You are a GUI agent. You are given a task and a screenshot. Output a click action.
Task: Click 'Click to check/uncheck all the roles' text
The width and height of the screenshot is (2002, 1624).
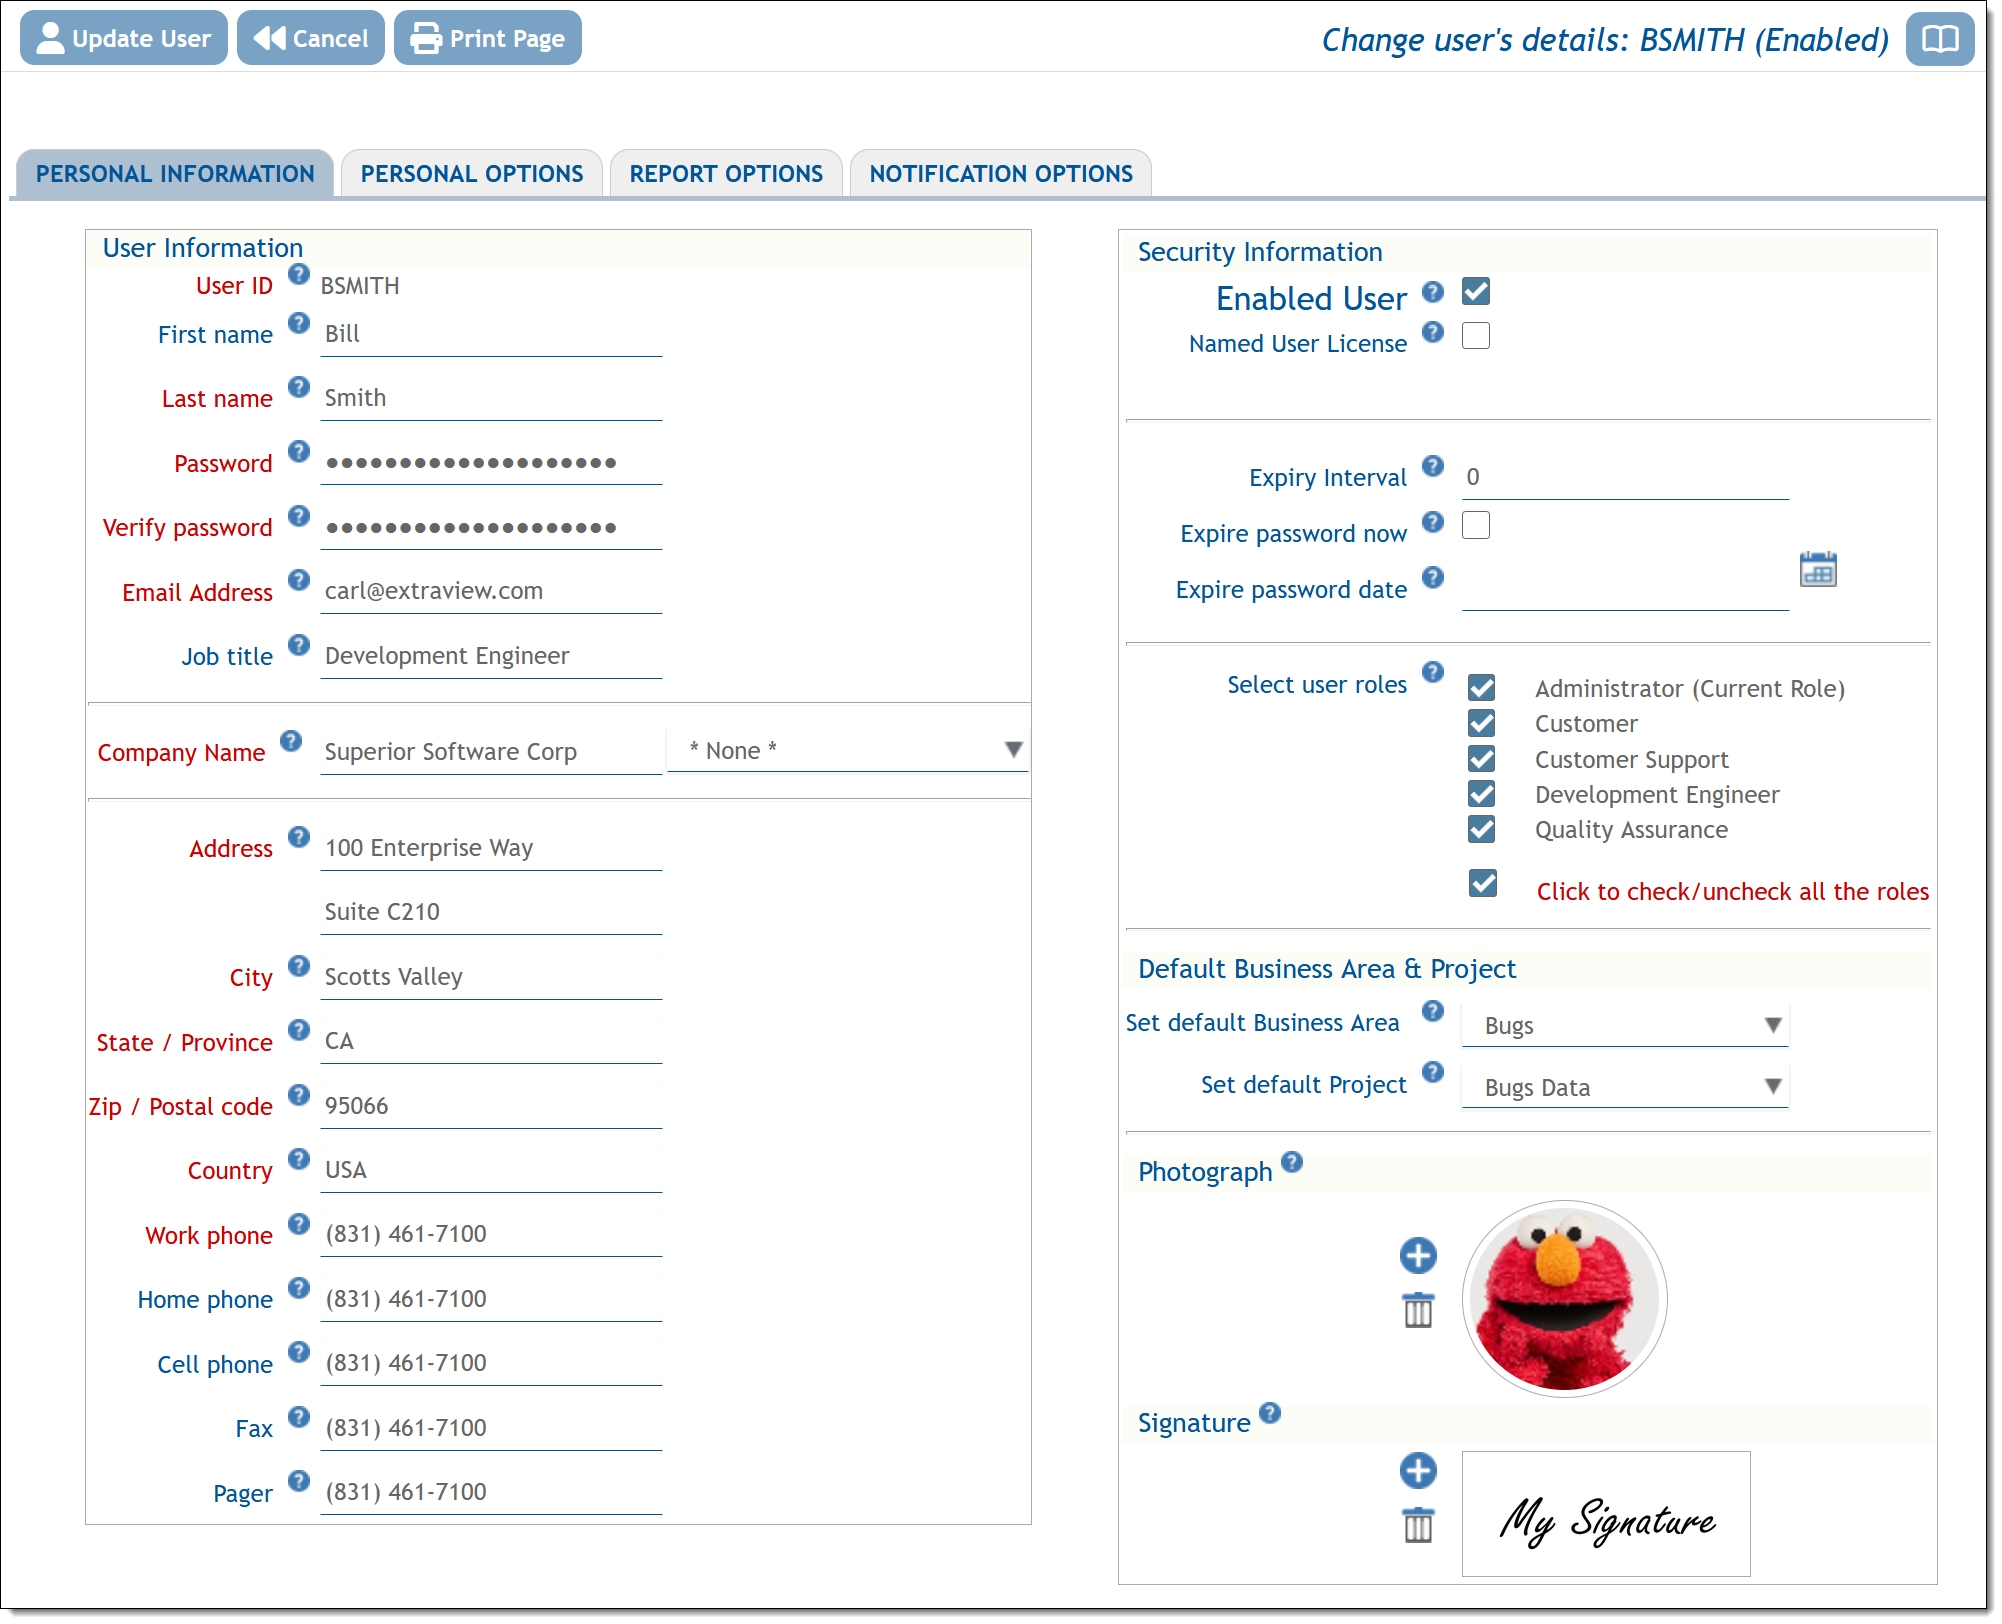1732,891
